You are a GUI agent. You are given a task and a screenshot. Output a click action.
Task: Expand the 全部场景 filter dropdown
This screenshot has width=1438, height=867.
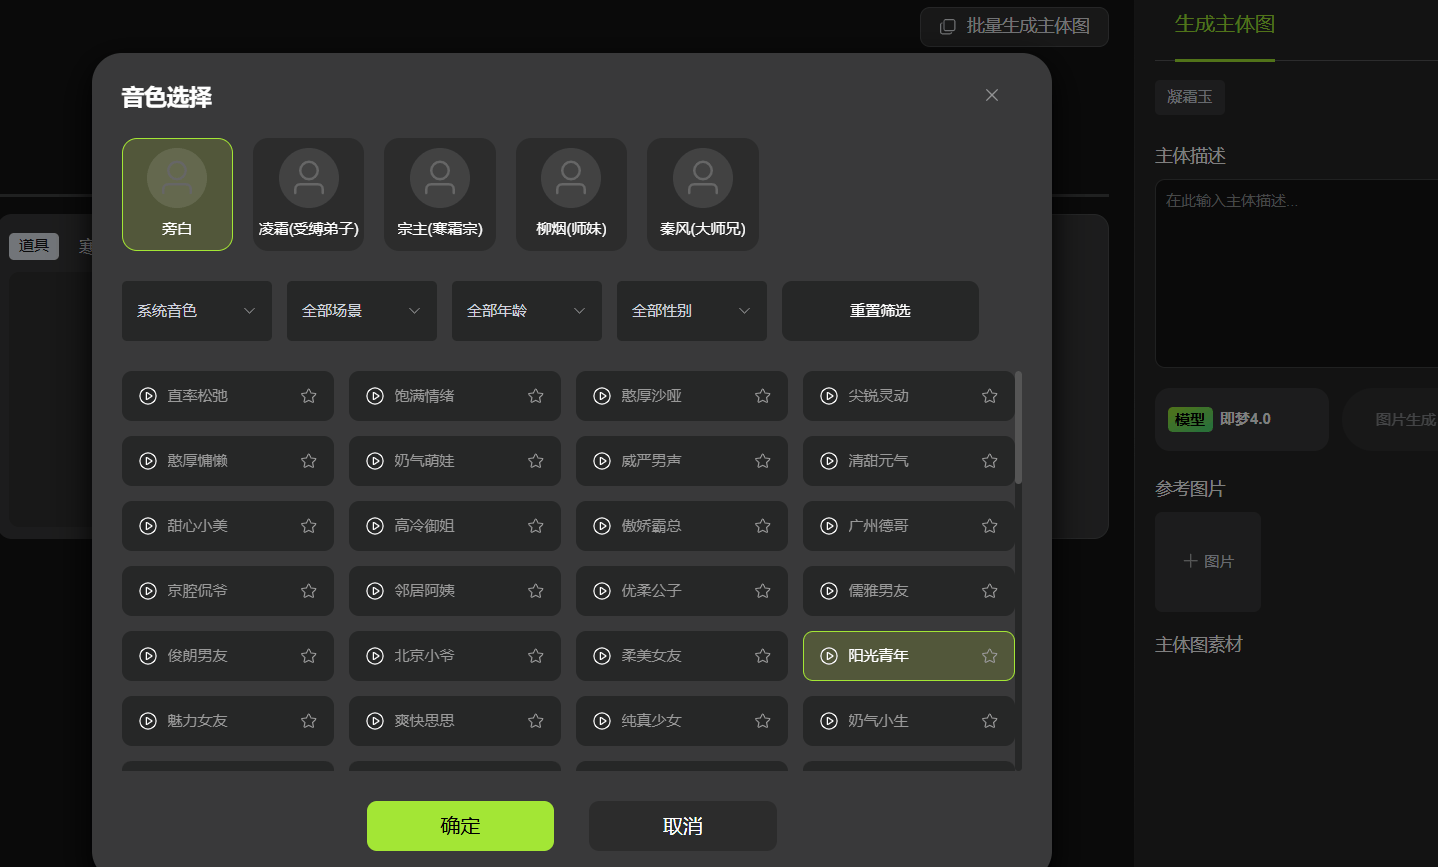(x=362, y=311)
